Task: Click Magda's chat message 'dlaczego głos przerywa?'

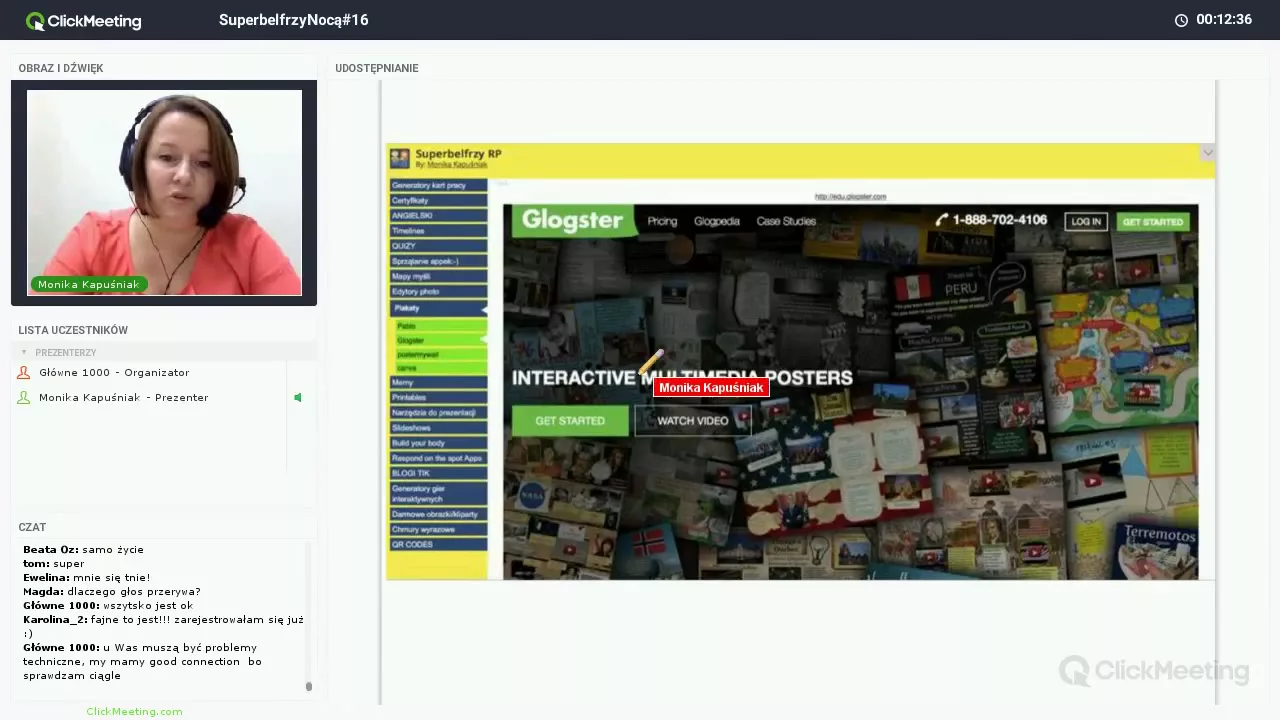Action: [112, 591]
